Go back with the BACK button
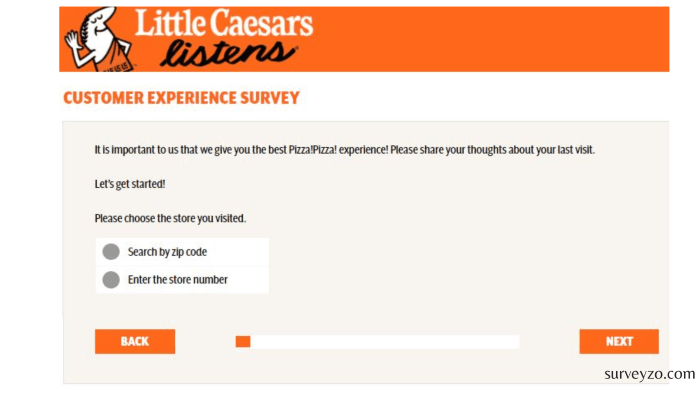 coord(135,341)
